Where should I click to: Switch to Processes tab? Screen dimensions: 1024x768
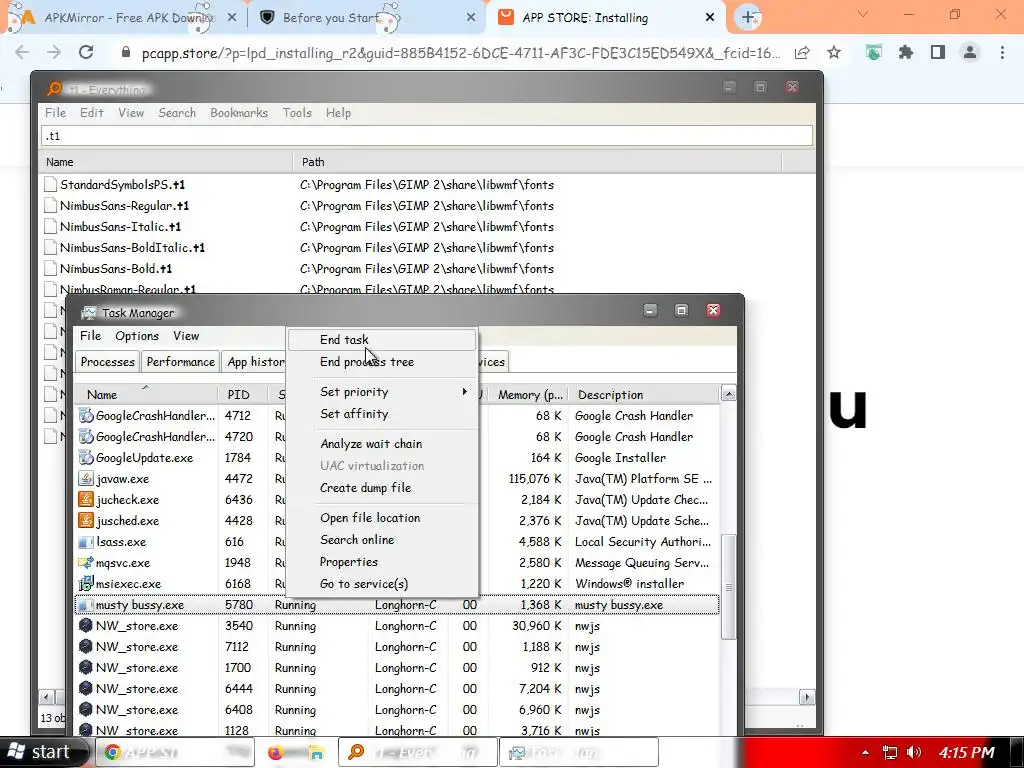tap(107, 362)
